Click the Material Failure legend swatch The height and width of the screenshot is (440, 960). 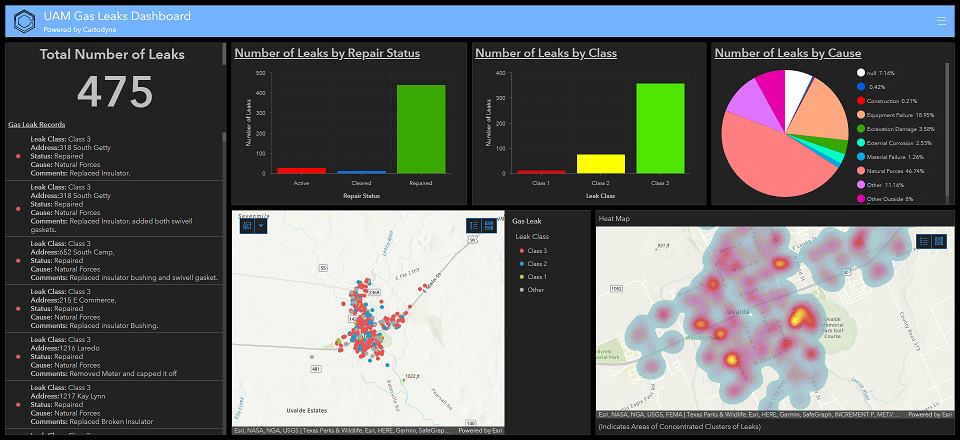861,157
